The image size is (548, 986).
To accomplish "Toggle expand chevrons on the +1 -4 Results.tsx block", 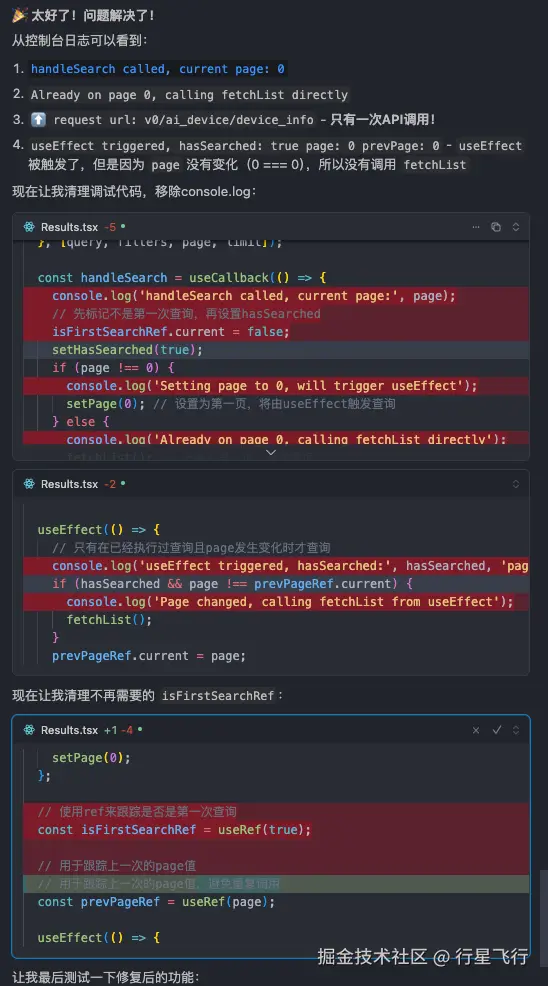I will (x=515, y=729).
